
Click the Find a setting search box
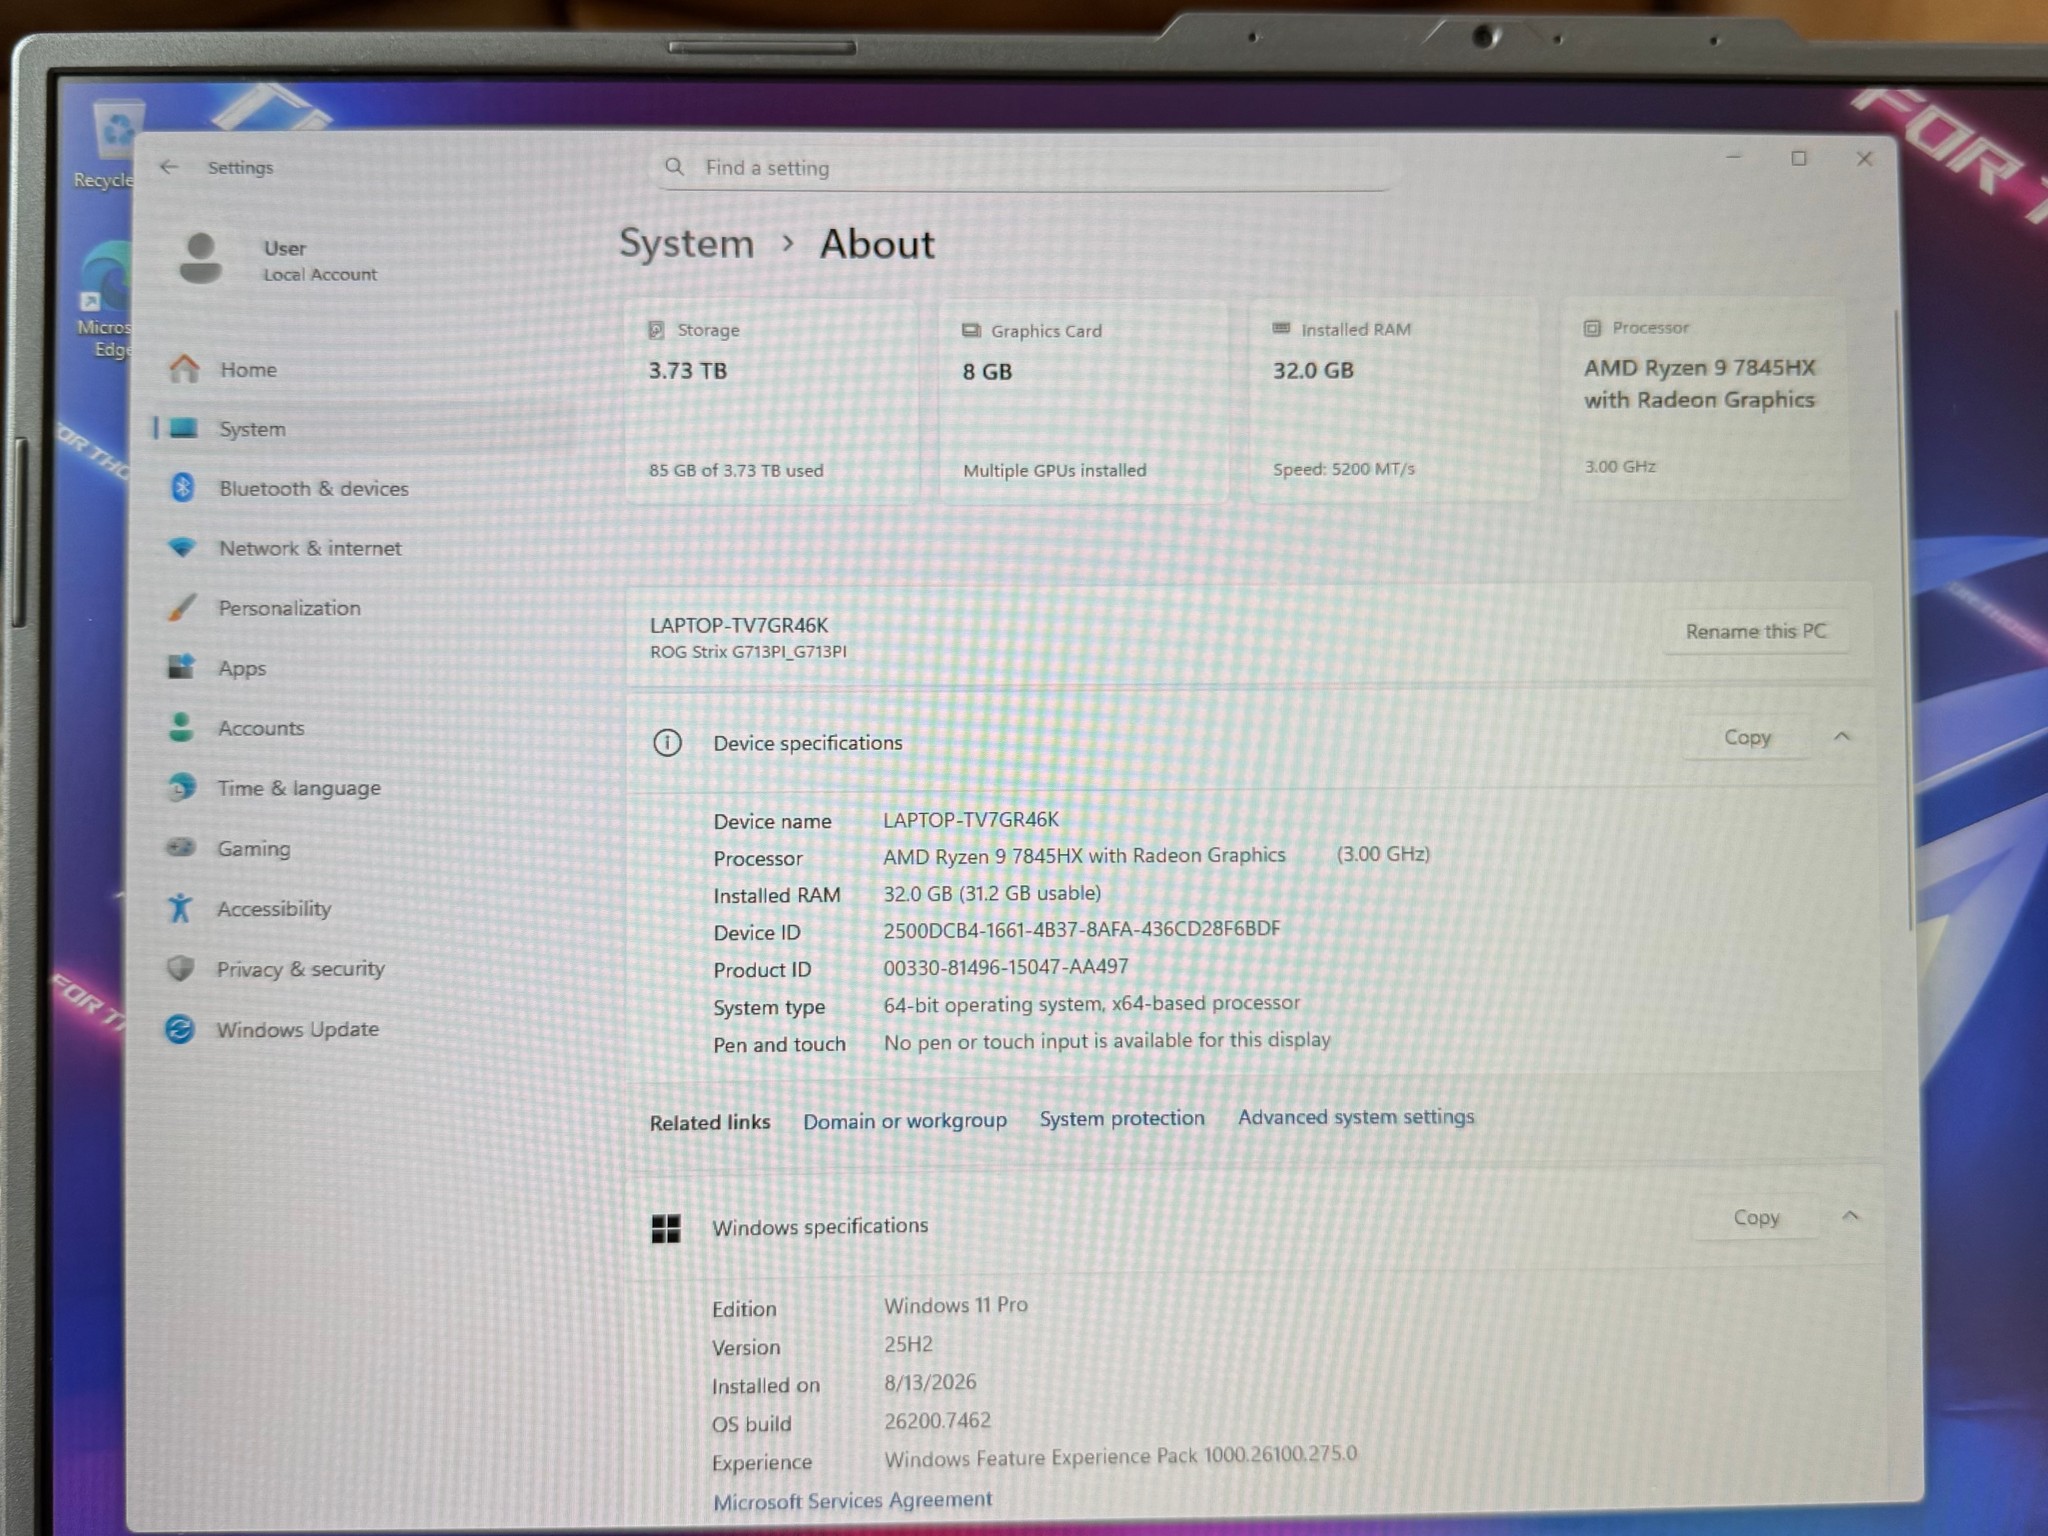pyautogui.click(x=1025, y=167)
